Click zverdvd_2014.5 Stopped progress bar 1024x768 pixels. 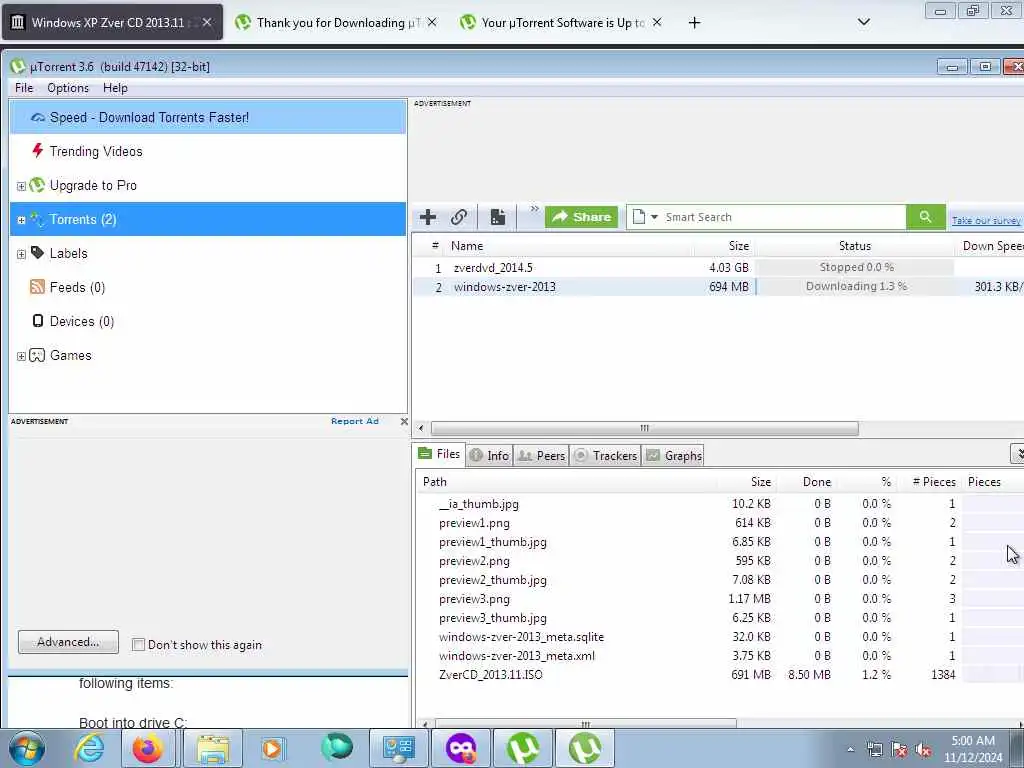[x=856, y=267]
